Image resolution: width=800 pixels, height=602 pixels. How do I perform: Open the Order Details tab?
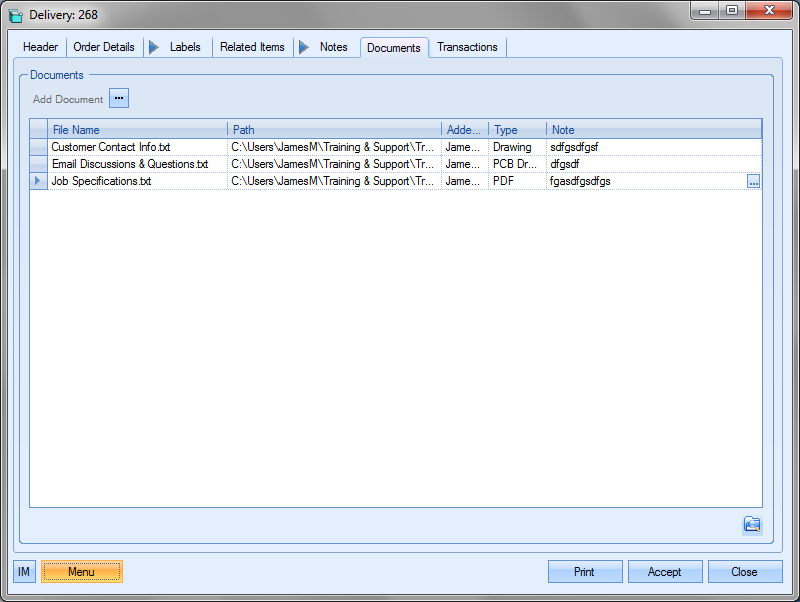click(x=104, y=47)
